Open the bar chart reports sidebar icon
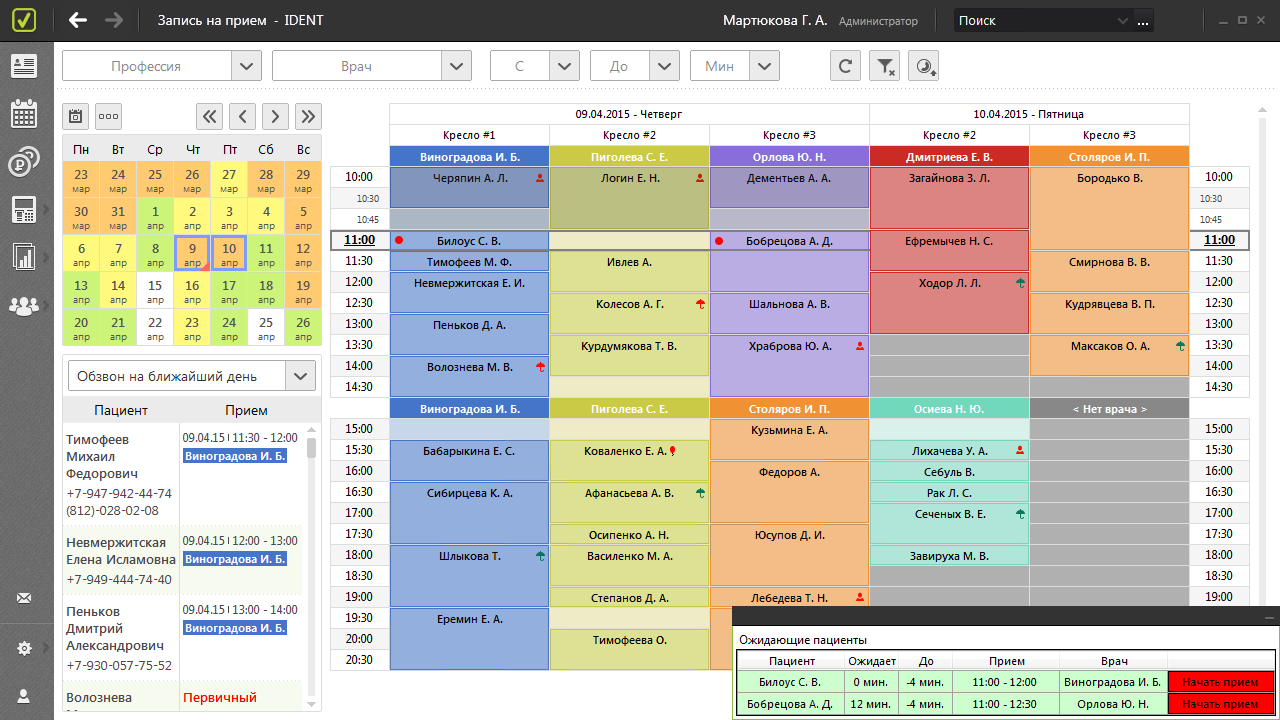The image size is (1280, 720). (x=24, y=257)
